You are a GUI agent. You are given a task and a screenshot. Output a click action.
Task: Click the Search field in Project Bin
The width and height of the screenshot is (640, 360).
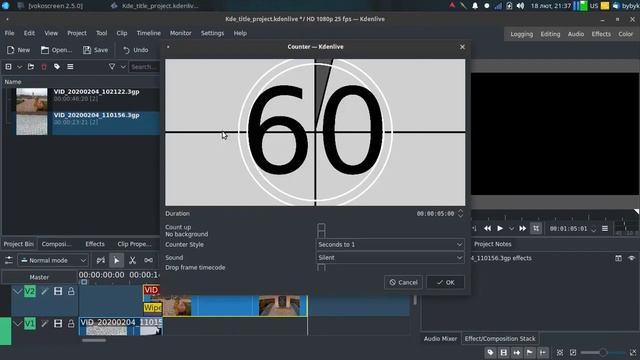click(x=144, y=67)
